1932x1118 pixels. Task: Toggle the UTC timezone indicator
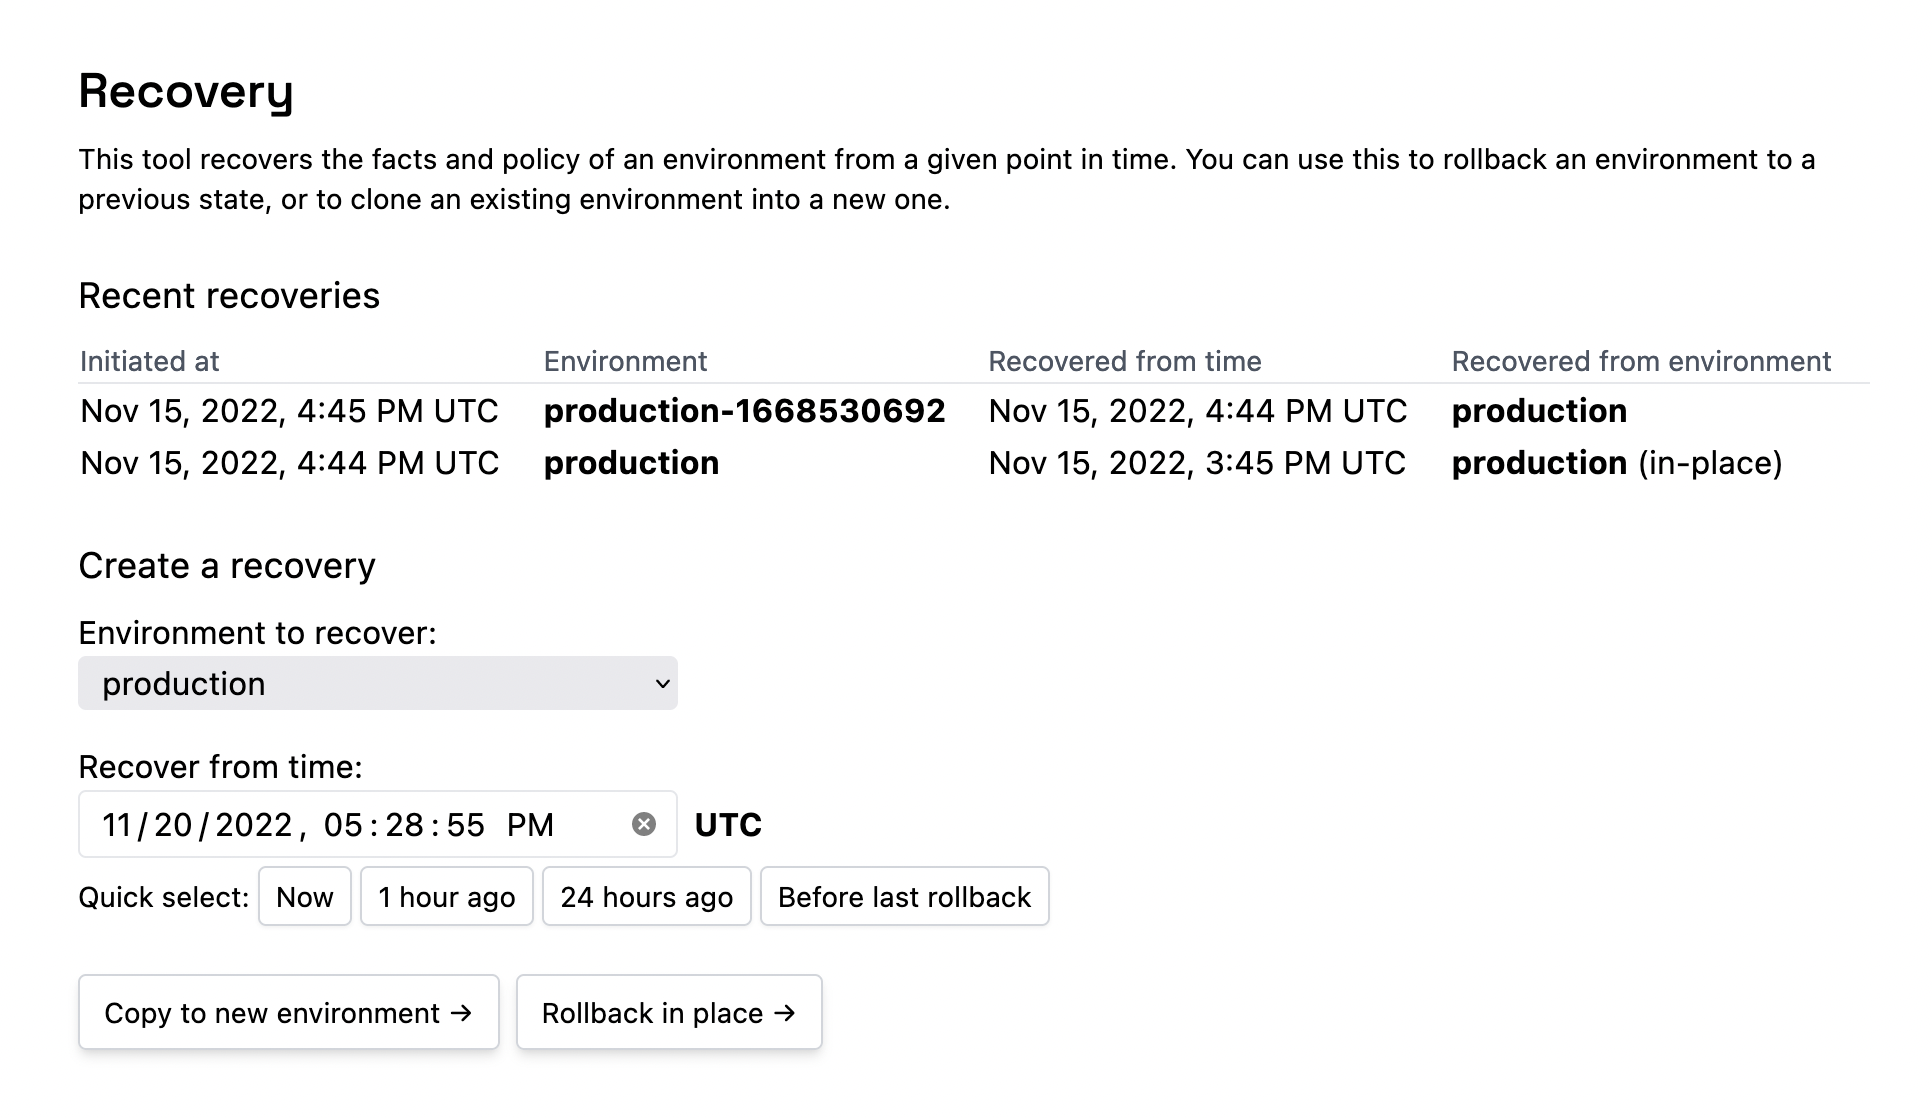[x=728, y=824]
